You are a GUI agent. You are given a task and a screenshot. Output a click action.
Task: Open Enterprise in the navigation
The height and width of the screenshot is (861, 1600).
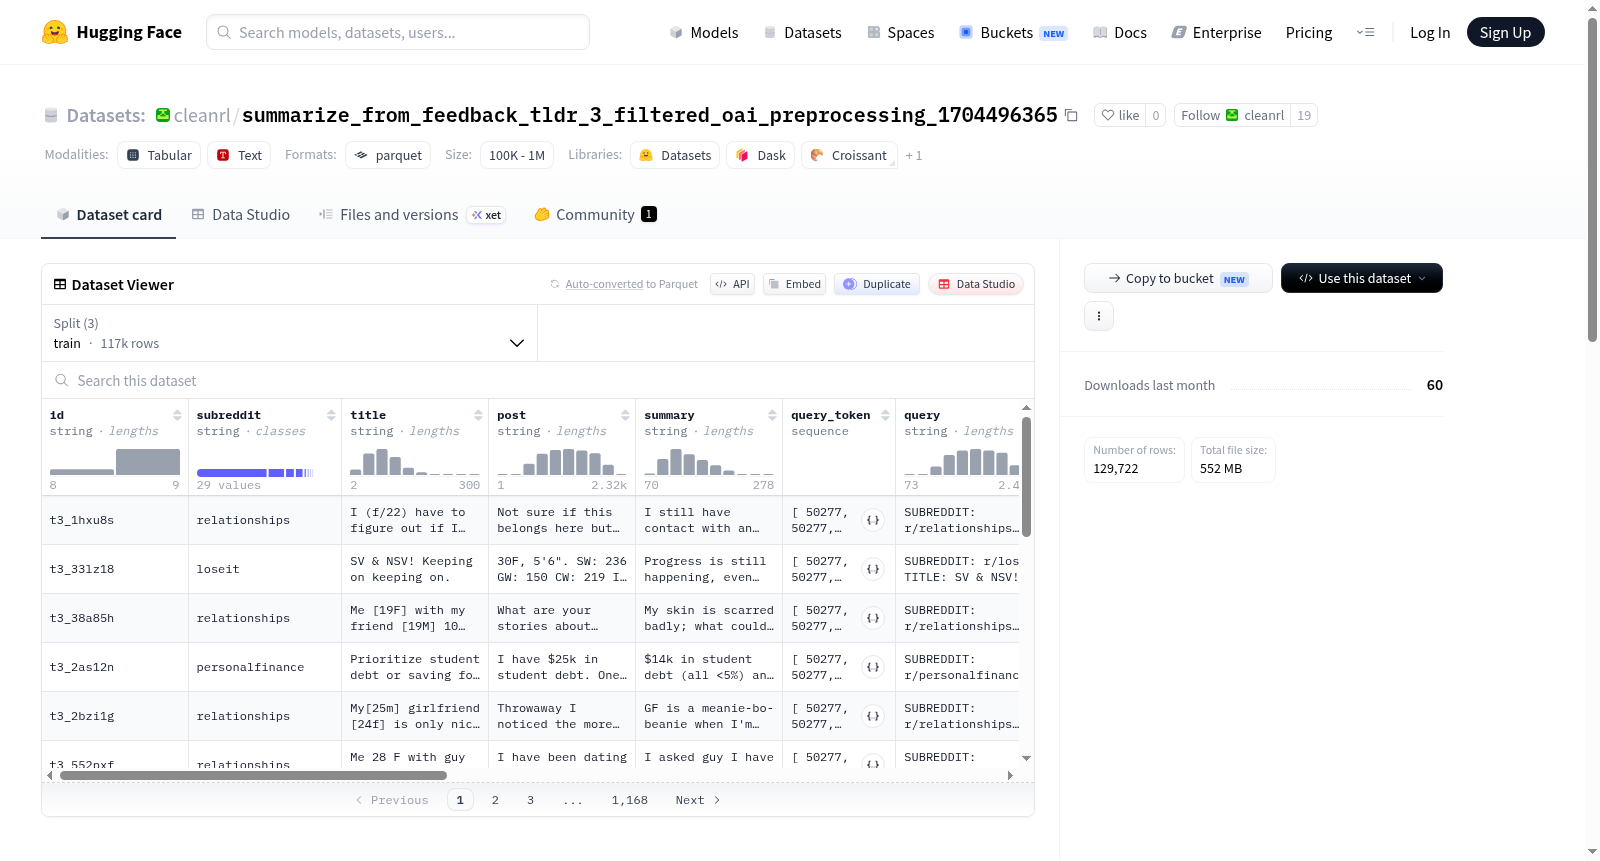[1216, 32]
